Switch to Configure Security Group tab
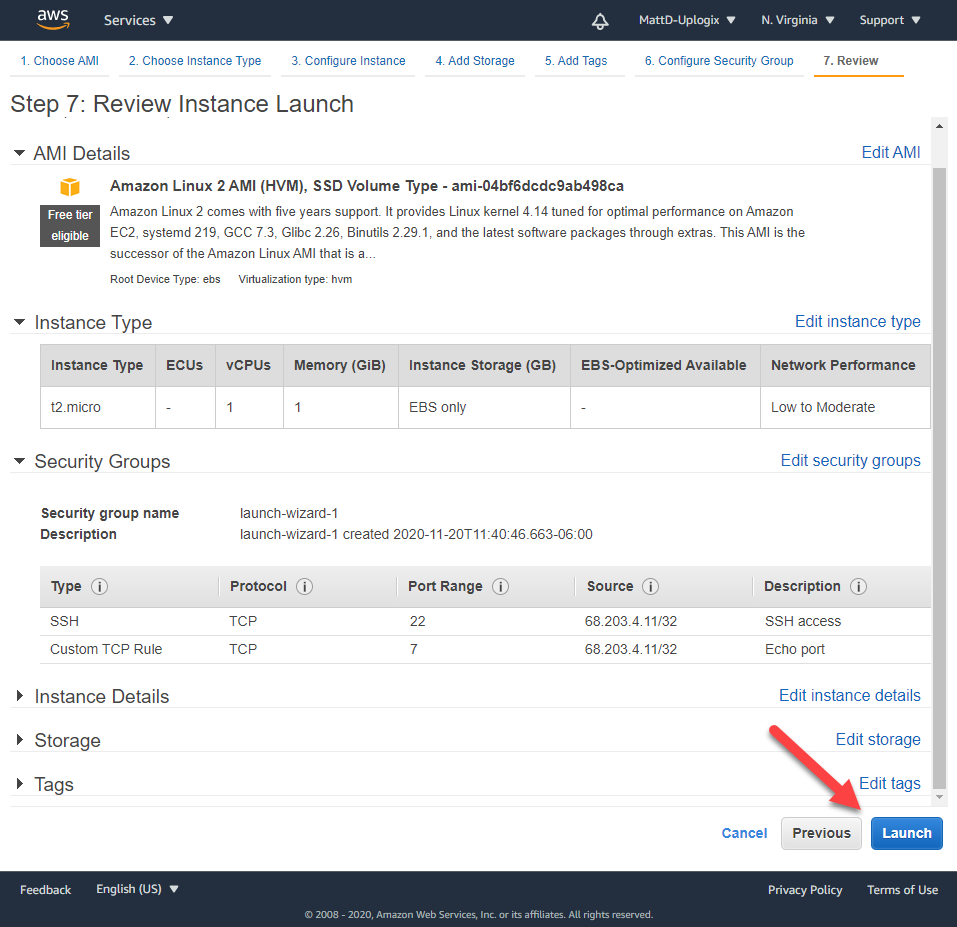 tap(718, 61)
